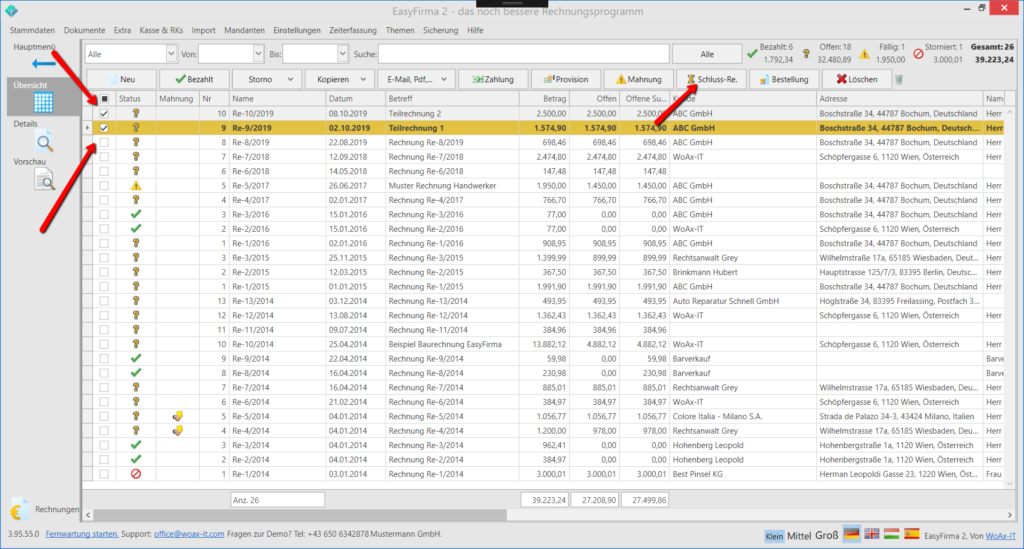Expand the Storno button dropdown

pos(290,80)
